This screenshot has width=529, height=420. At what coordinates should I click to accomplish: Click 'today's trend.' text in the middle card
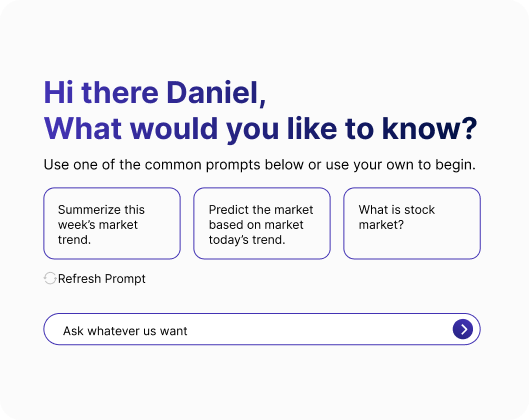[247, 240]
